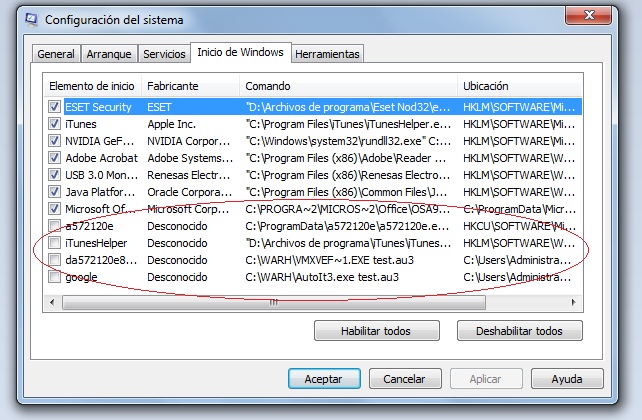Uncheck the ESET Security startup item
The image size is (642, 420).
coord(54,107)
